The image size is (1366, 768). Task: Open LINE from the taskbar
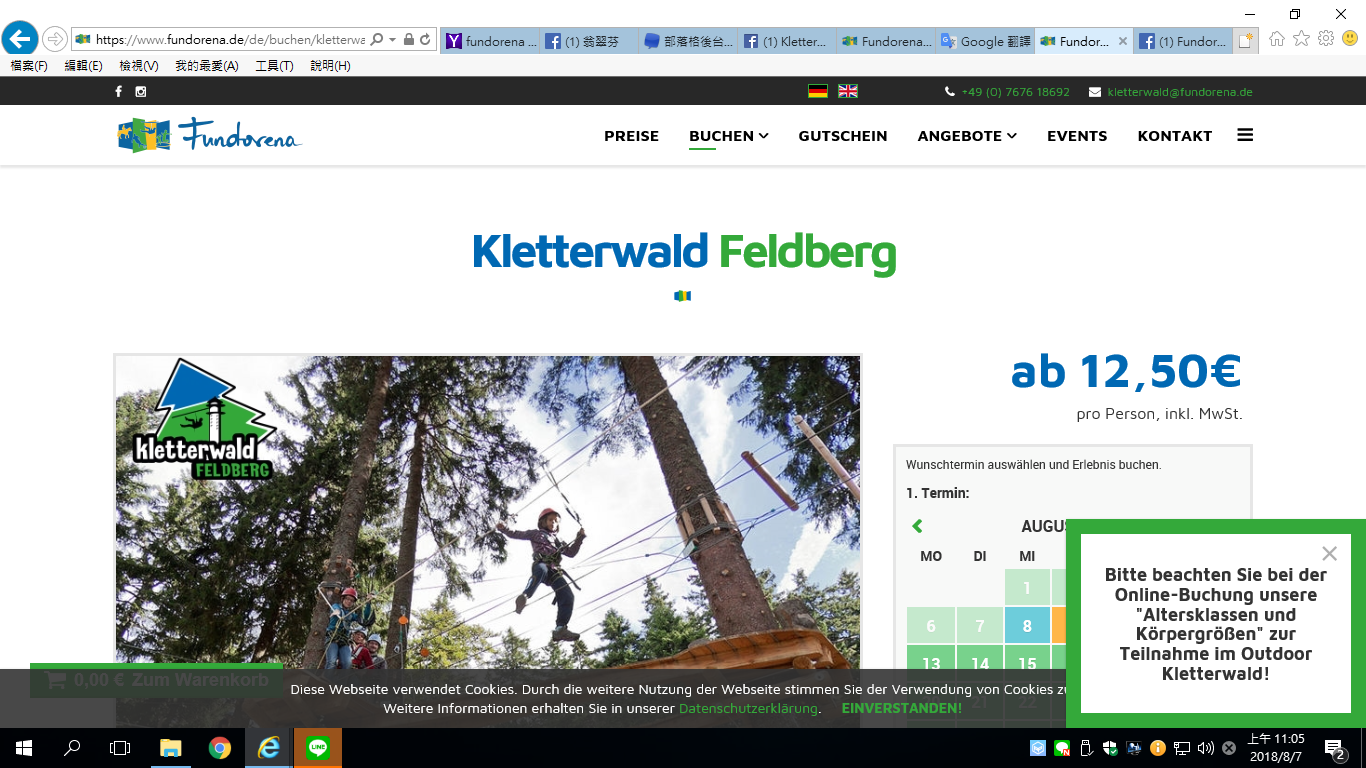[318, 748]
